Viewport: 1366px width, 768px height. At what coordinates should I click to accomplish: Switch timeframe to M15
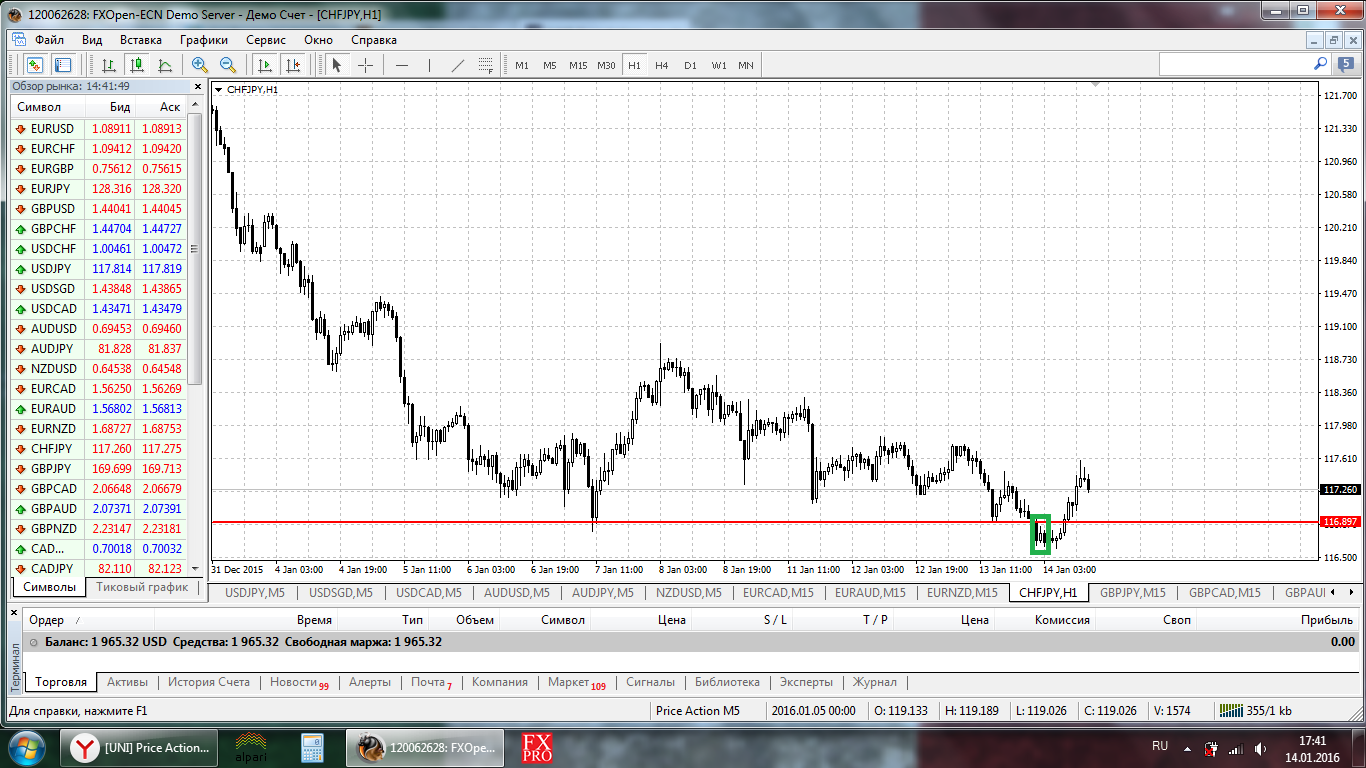click(x=578, y=65)
